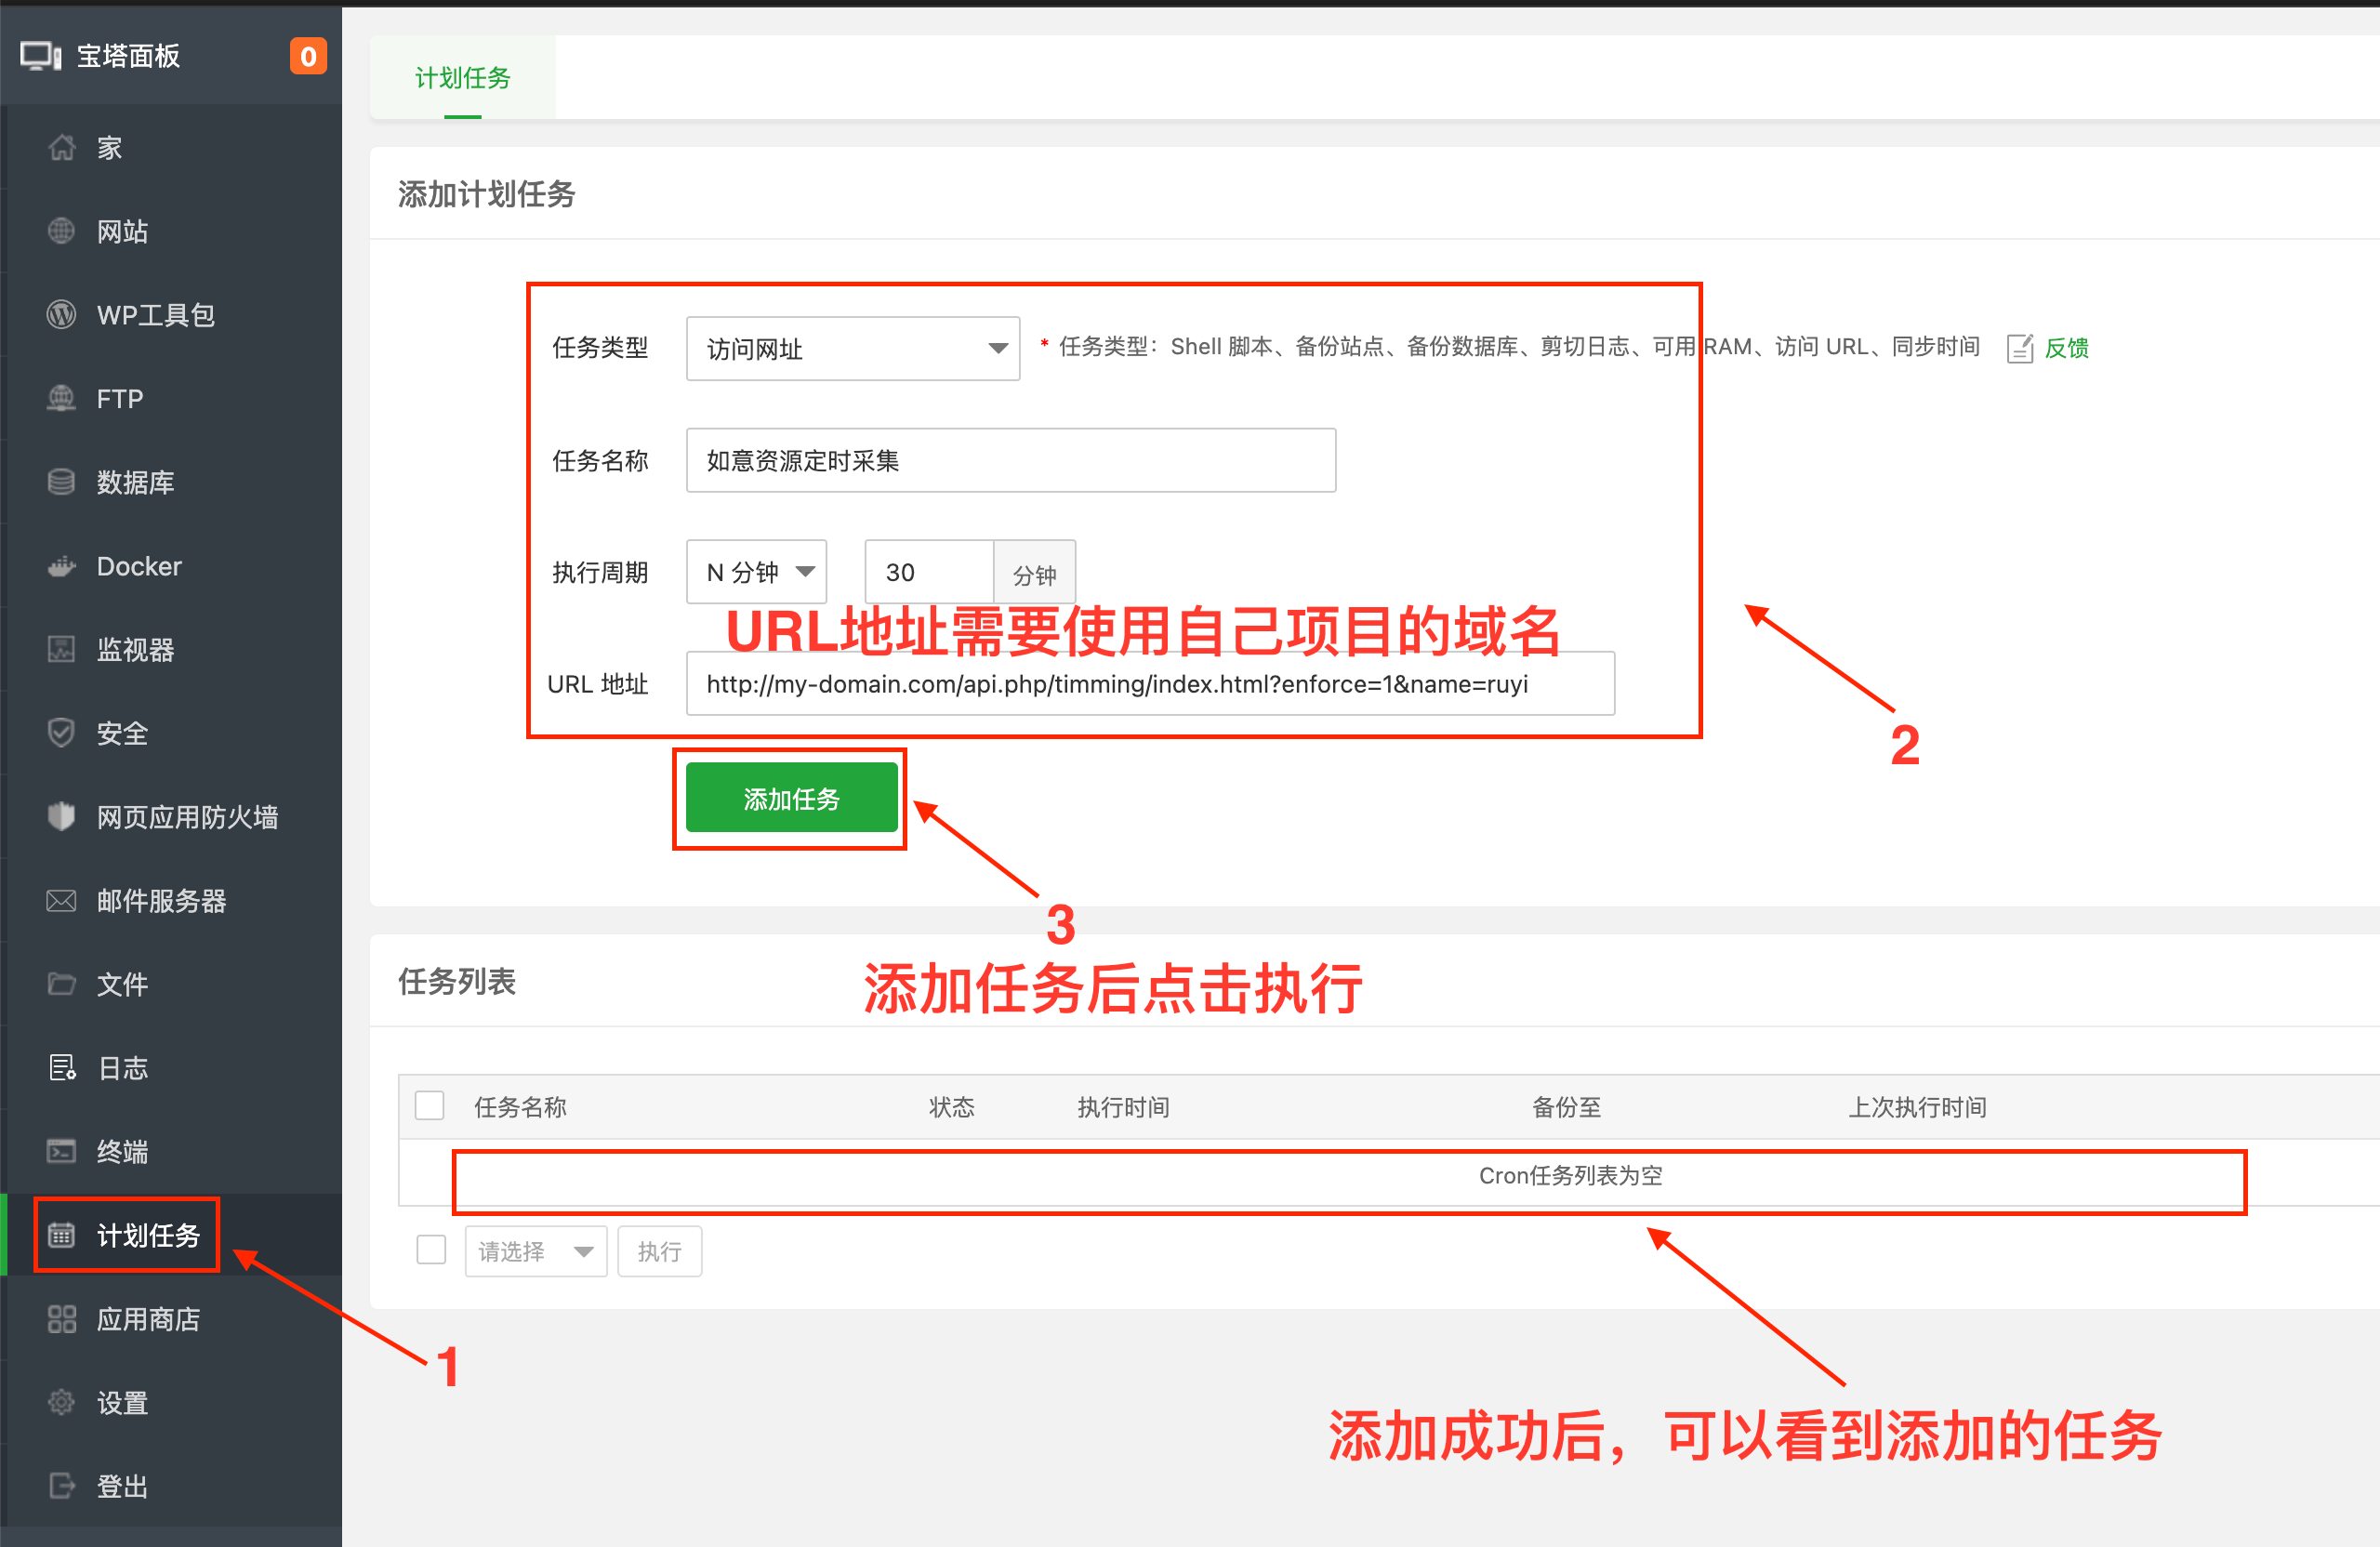This screenshot has height=1547, width=2380.
Task: Click the feedback edit icon
Action: (x=2019, y=348)
